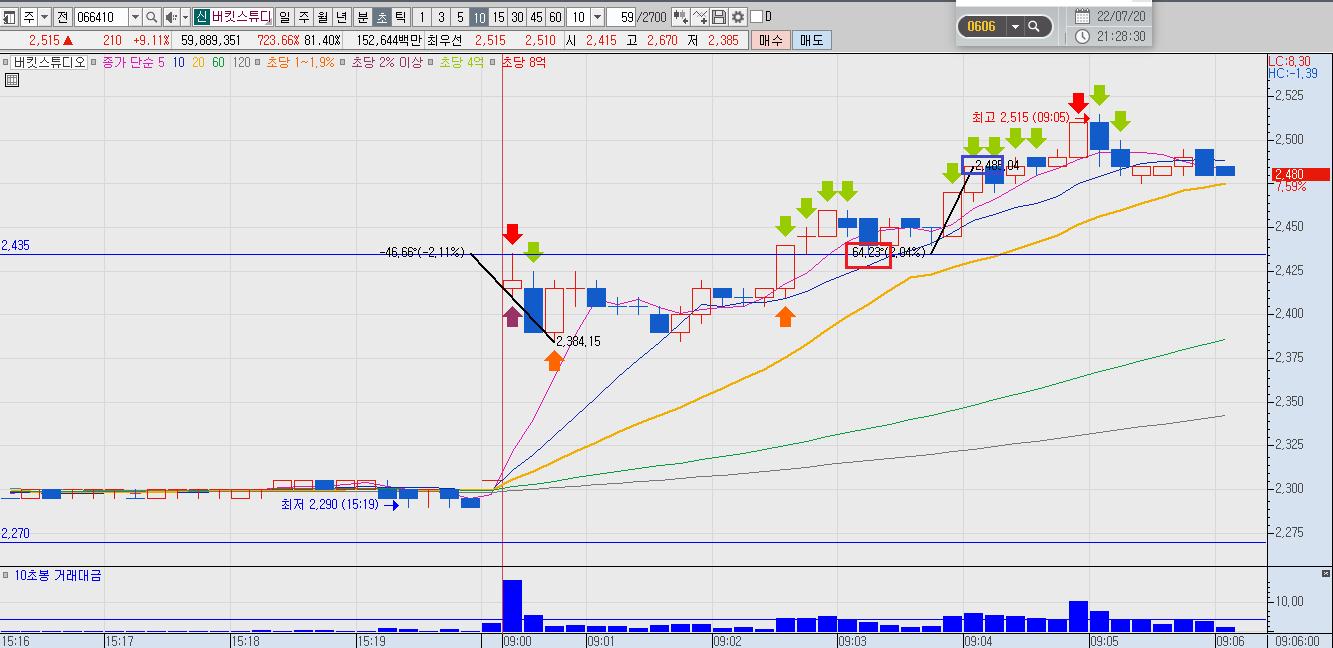The height and width of the screenshot is (648, 1333).
Task: Select the 30 interval button
Action: pos(517,17)
